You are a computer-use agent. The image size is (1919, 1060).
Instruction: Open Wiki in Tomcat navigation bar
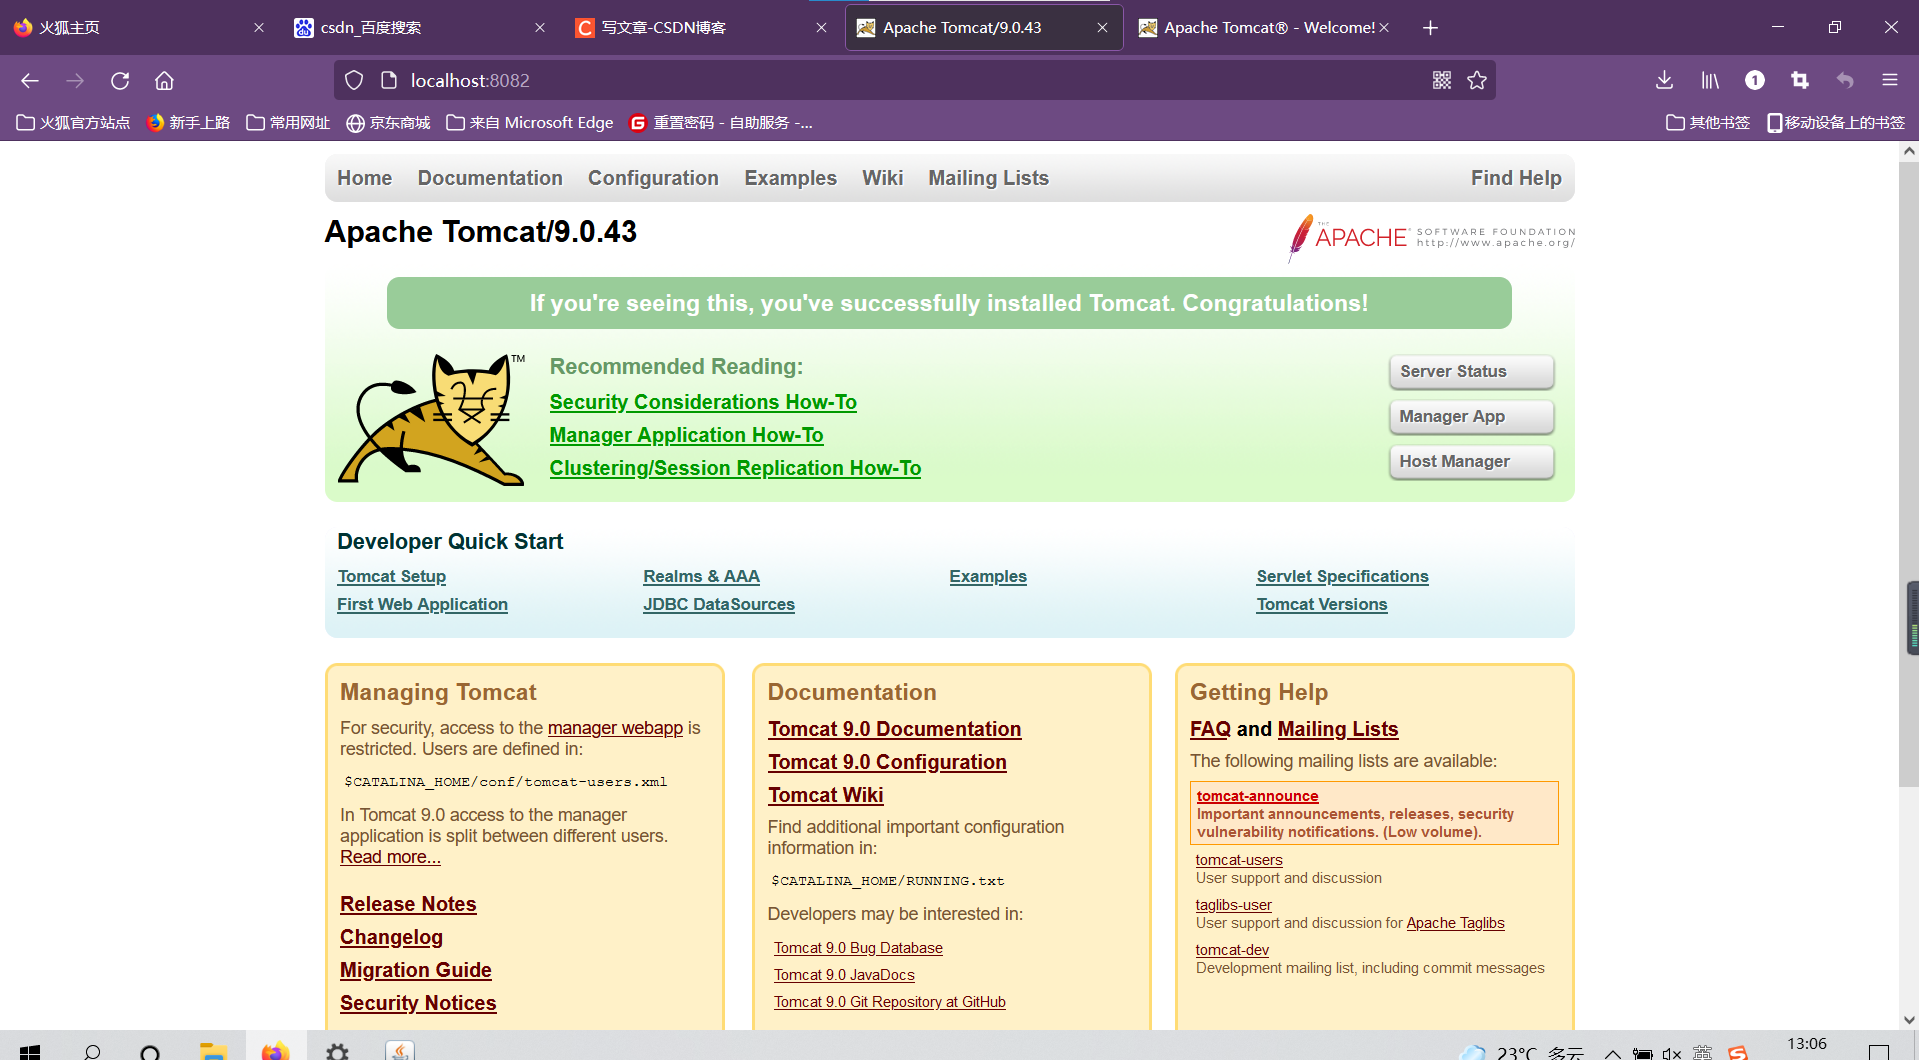(882, 178)
